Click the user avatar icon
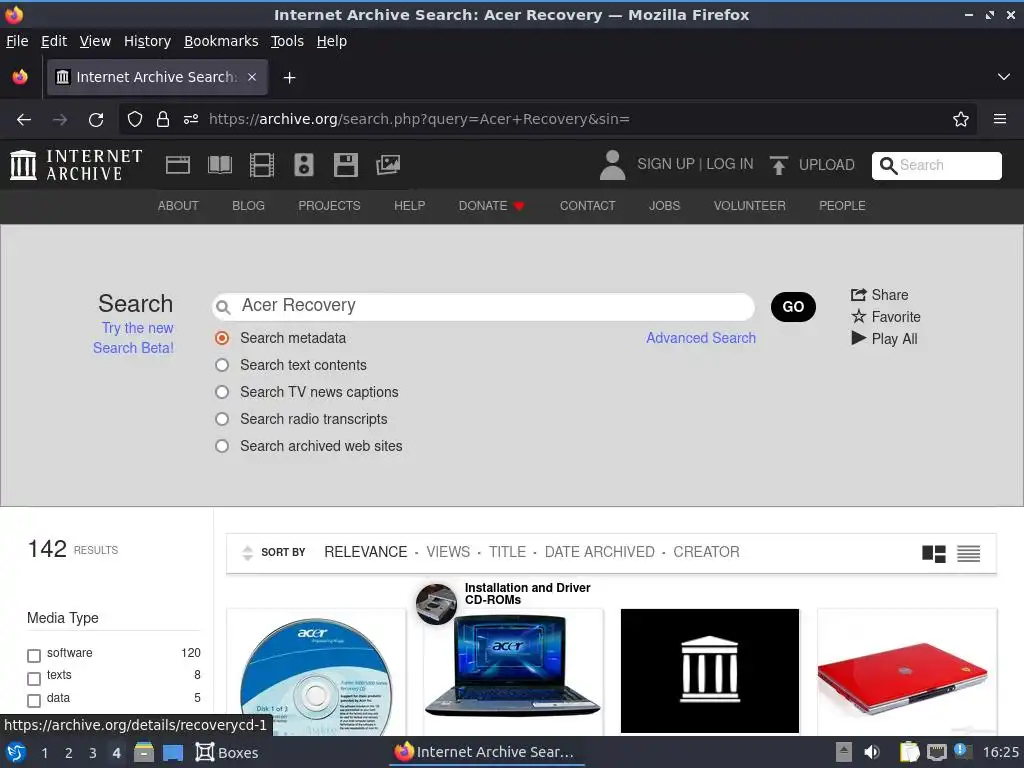This screenshot has height=768, width=1024. [x=613, y=165]
